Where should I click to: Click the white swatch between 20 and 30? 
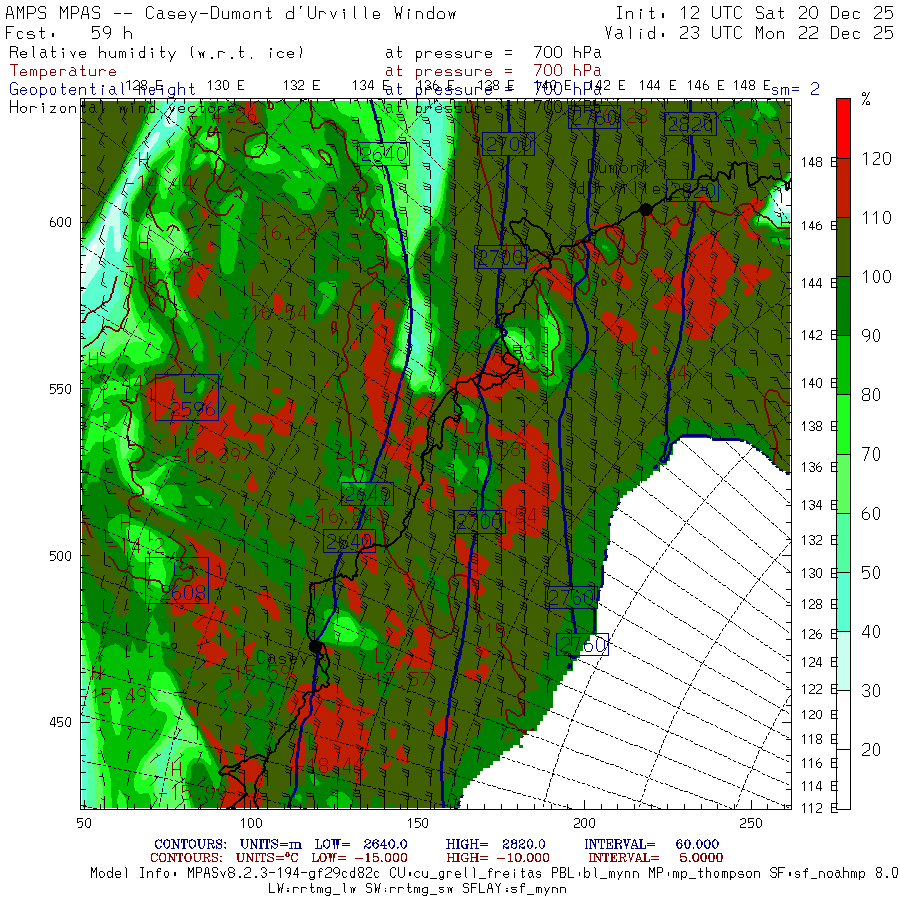pyautogui.click(x=843, y=720)
